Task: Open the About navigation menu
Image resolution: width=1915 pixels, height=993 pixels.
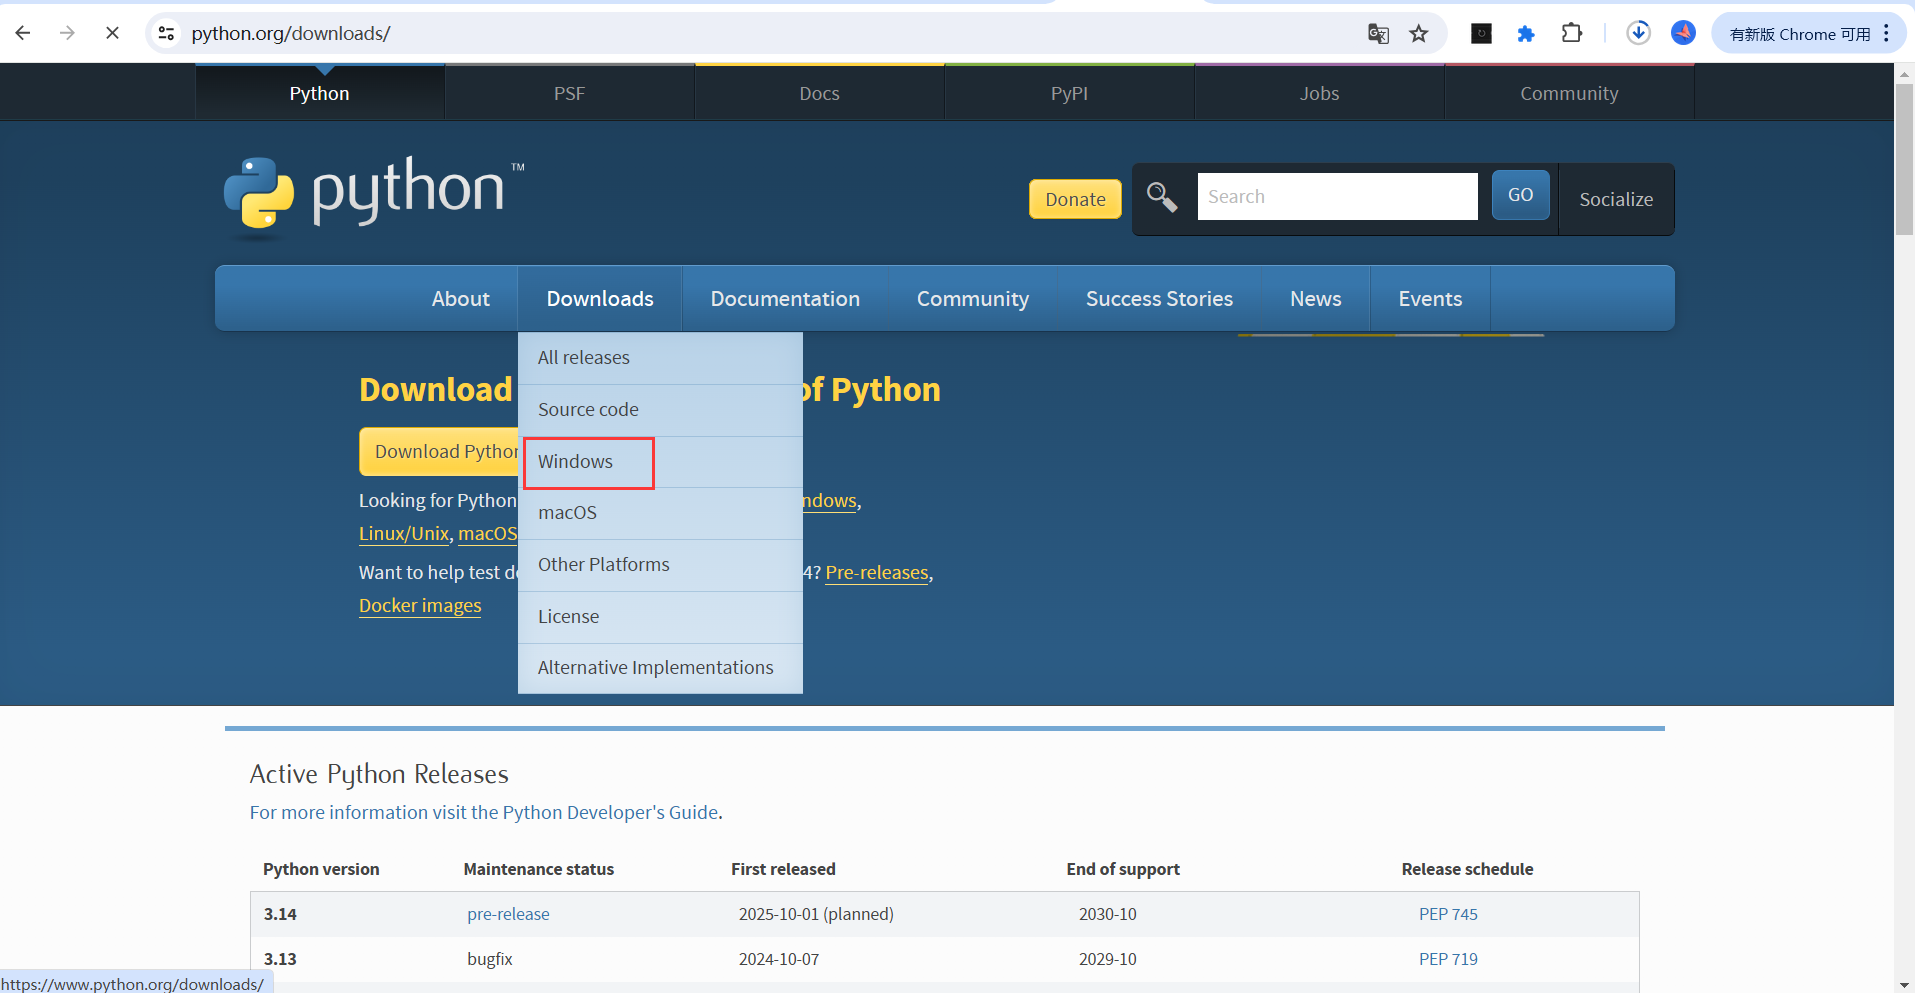Action: coord(460,298)
